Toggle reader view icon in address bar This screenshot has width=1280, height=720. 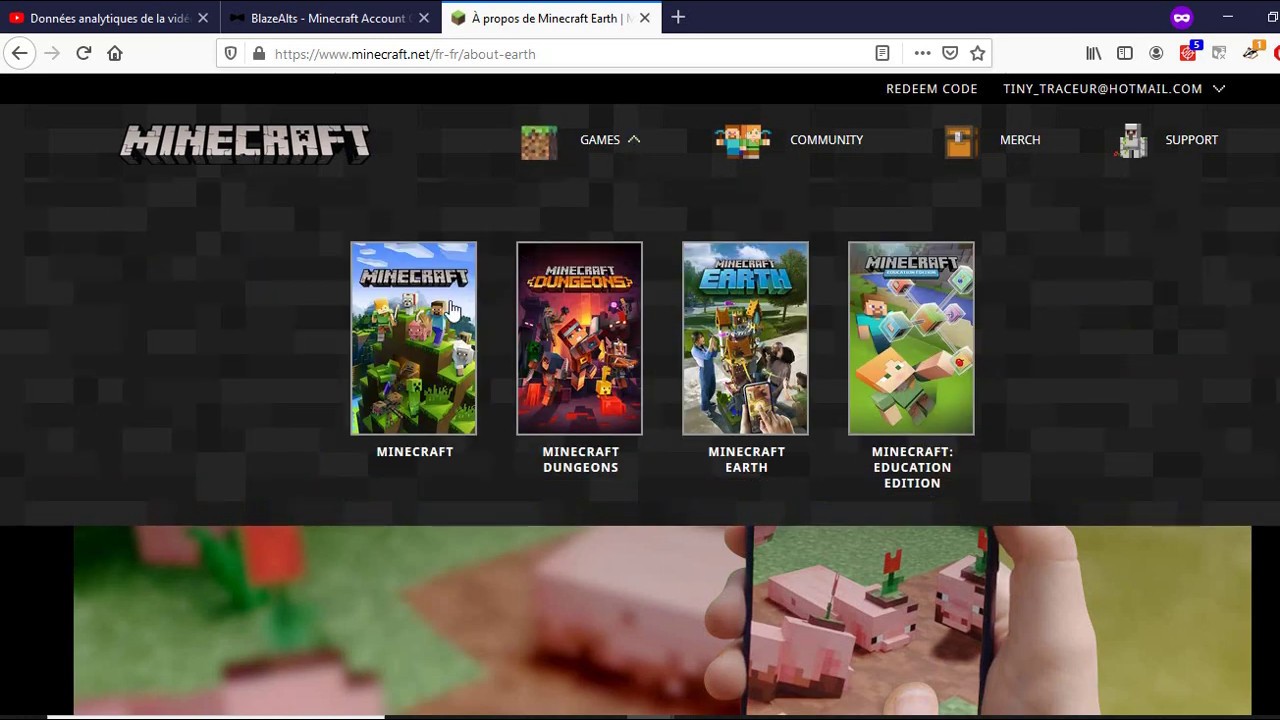pyautogui.click(x=882, y=54)
